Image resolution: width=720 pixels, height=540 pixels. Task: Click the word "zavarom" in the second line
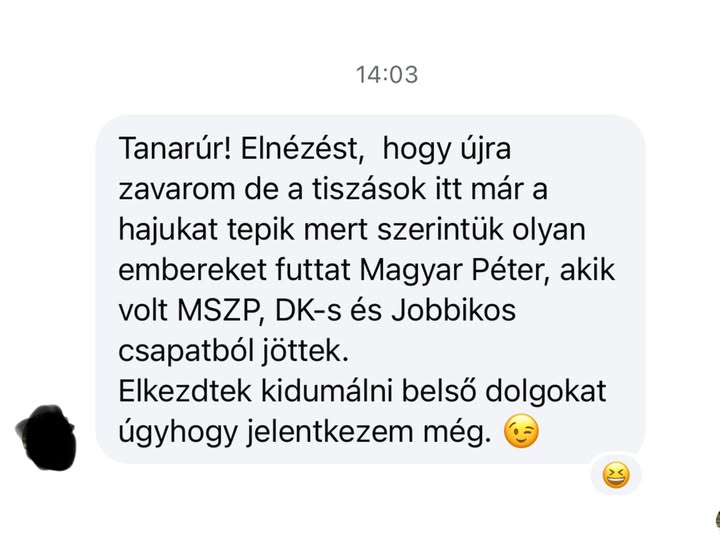[x=177, y=189]
